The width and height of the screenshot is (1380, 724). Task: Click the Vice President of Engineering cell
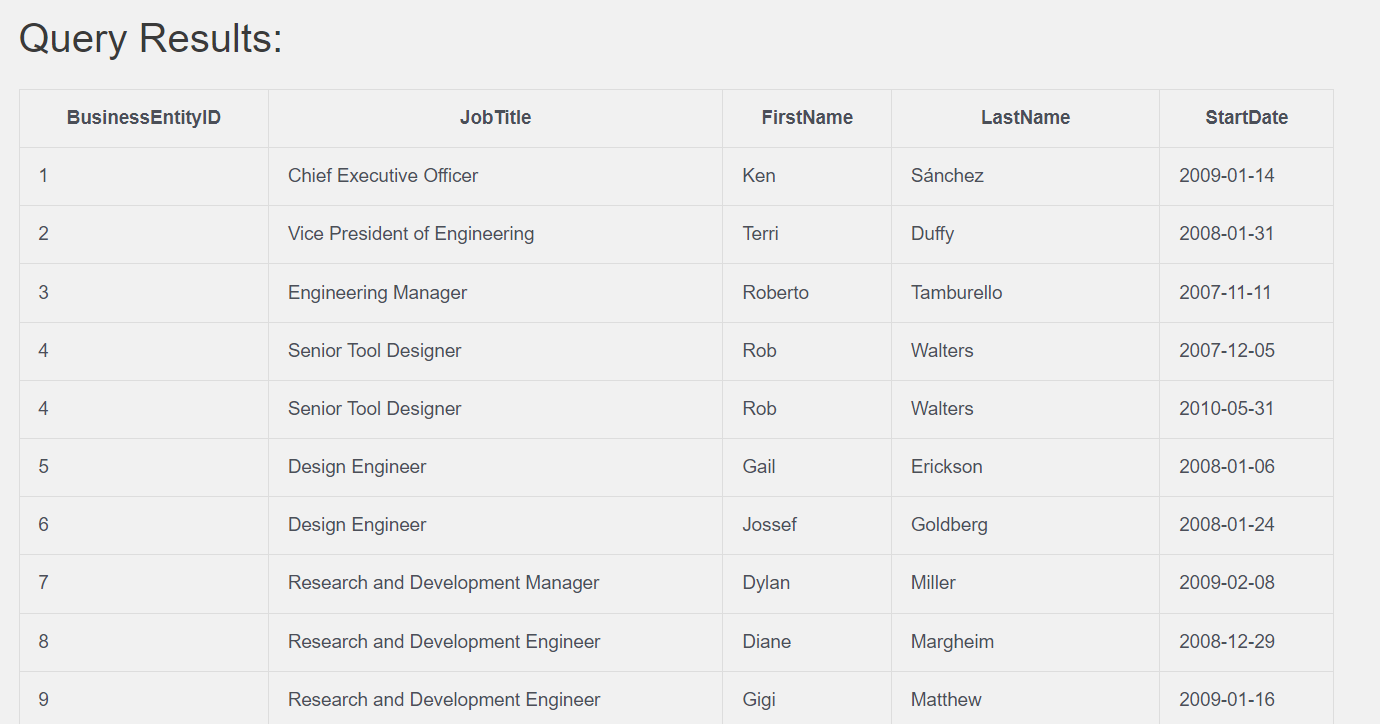pyautogui.click(x=411, y=234)
